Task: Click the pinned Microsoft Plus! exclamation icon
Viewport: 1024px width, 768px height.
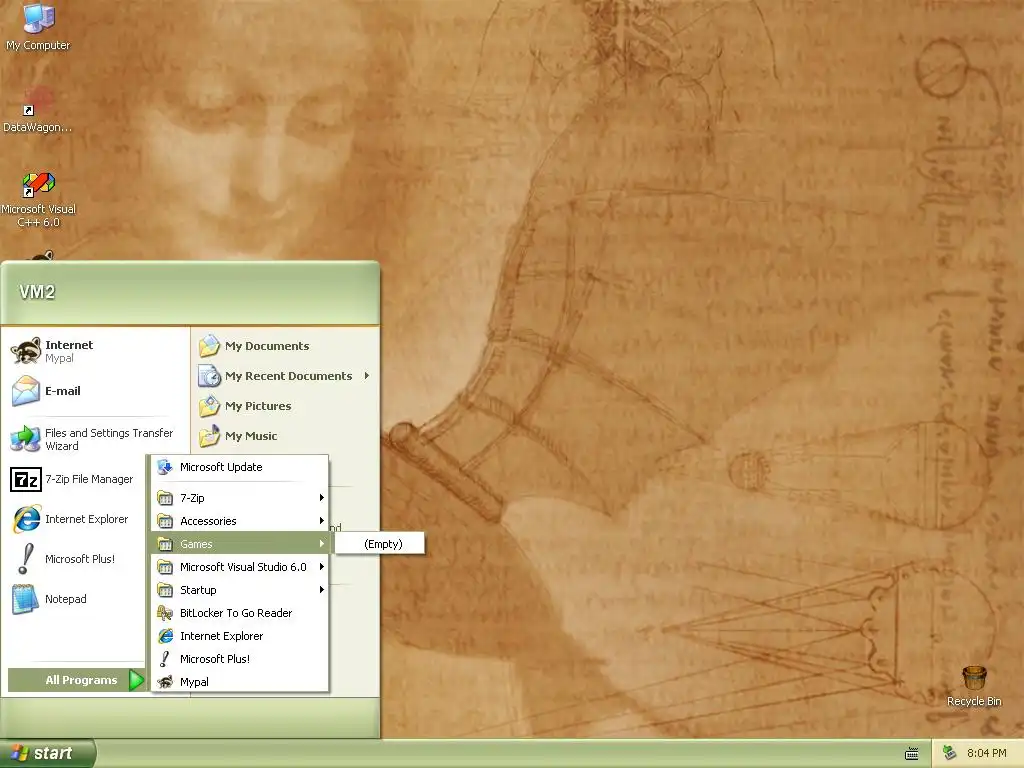Action: click(26, 559)
